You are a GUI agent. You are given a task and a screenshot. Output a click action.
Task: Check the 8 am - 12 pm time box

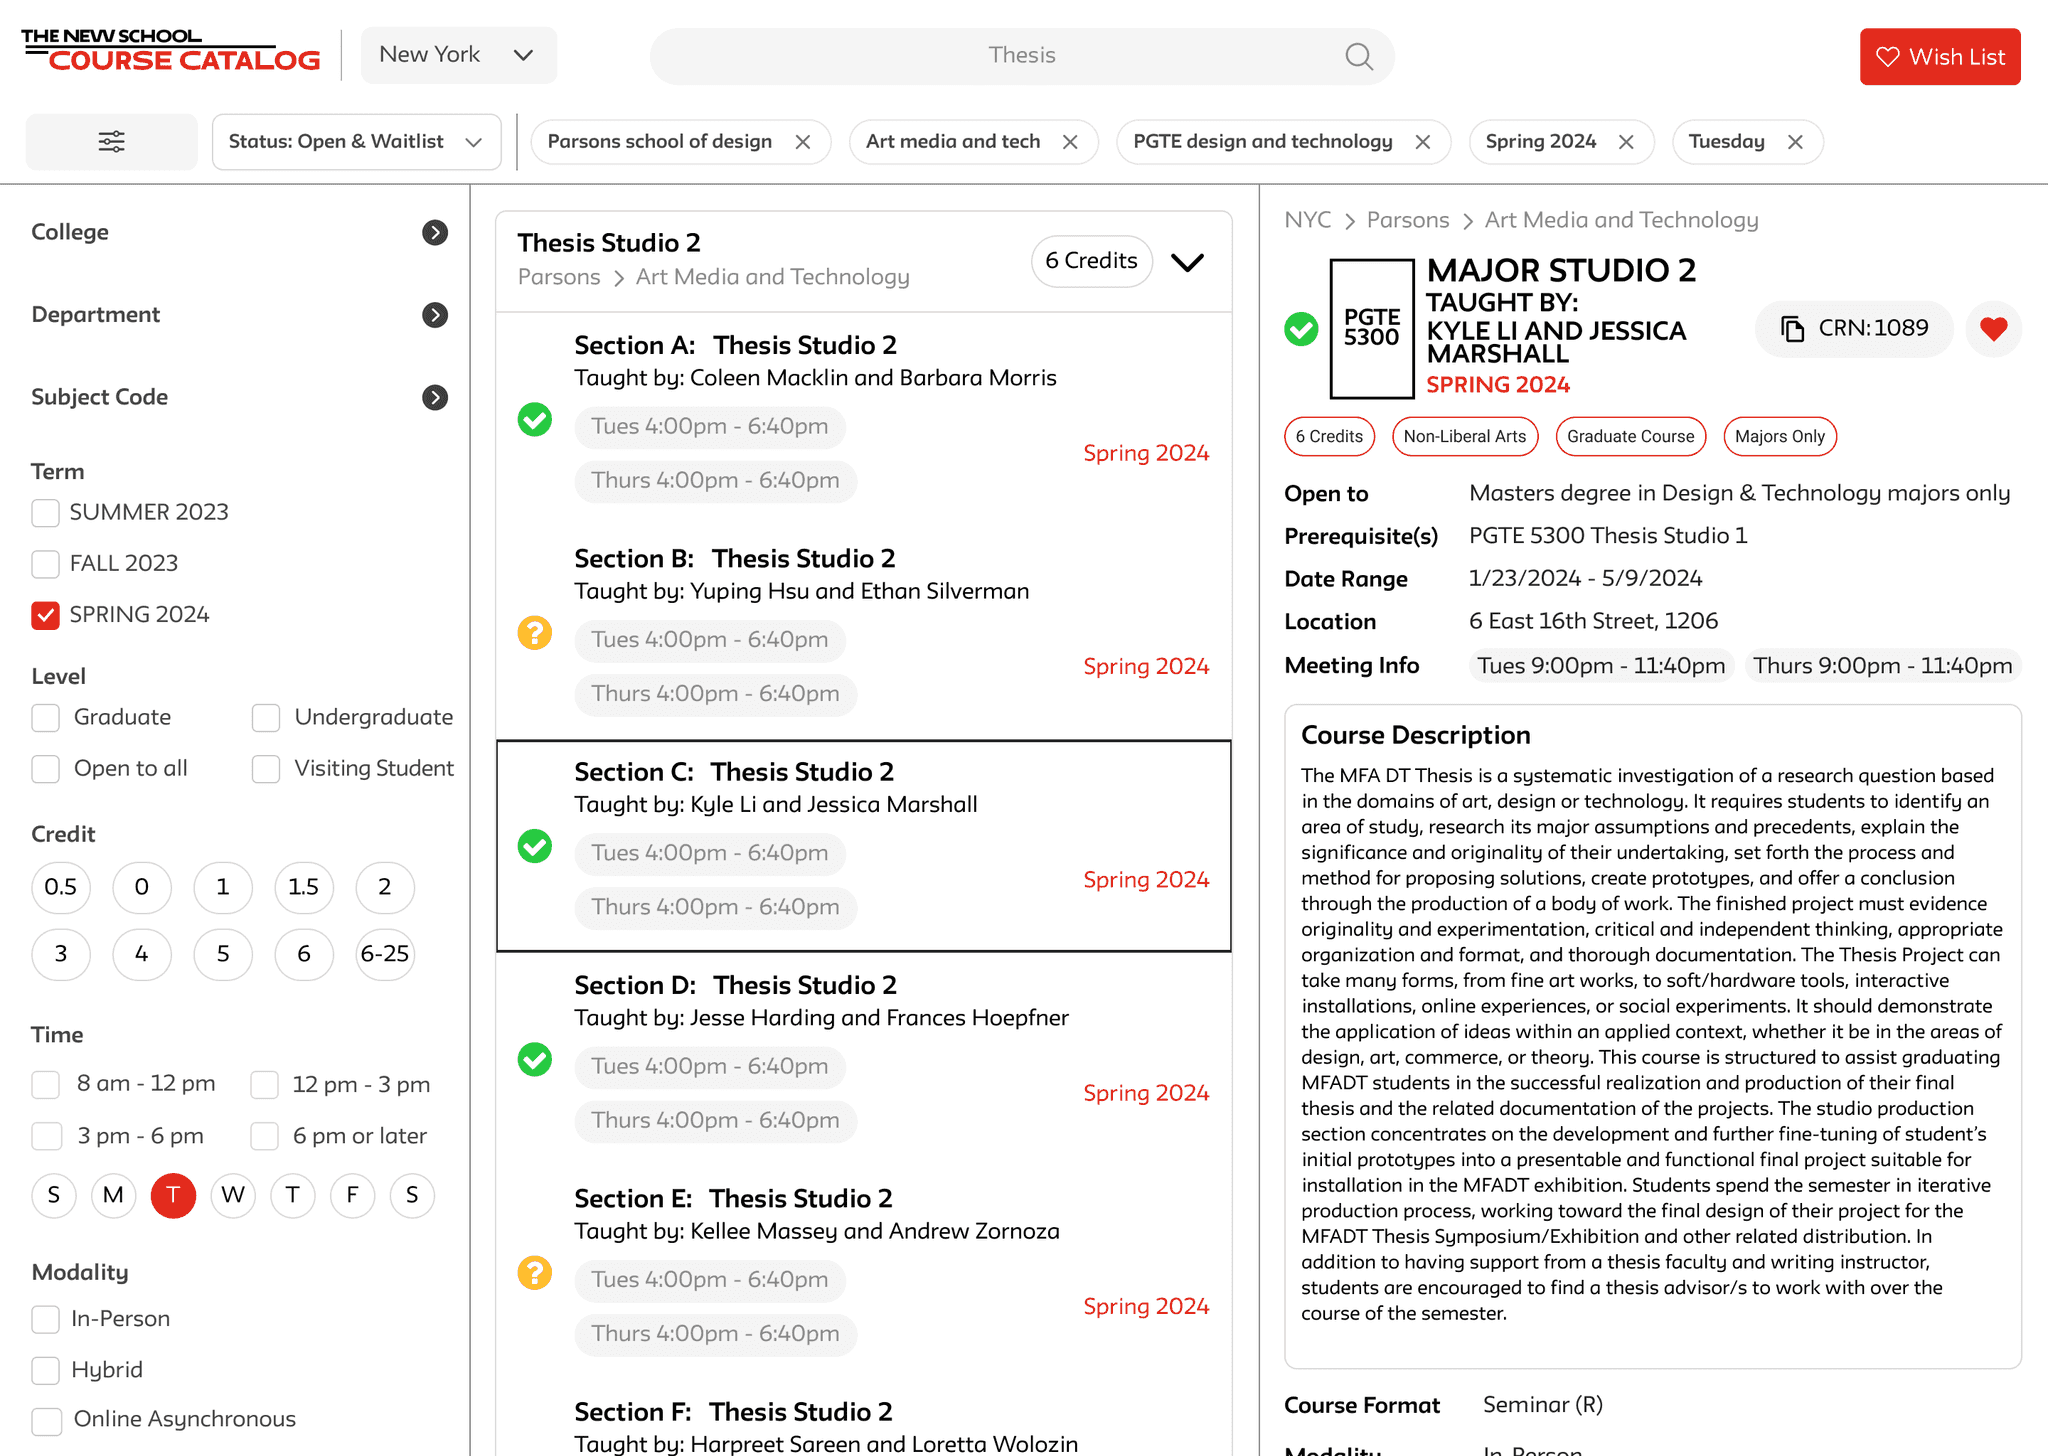(46, 1085)
